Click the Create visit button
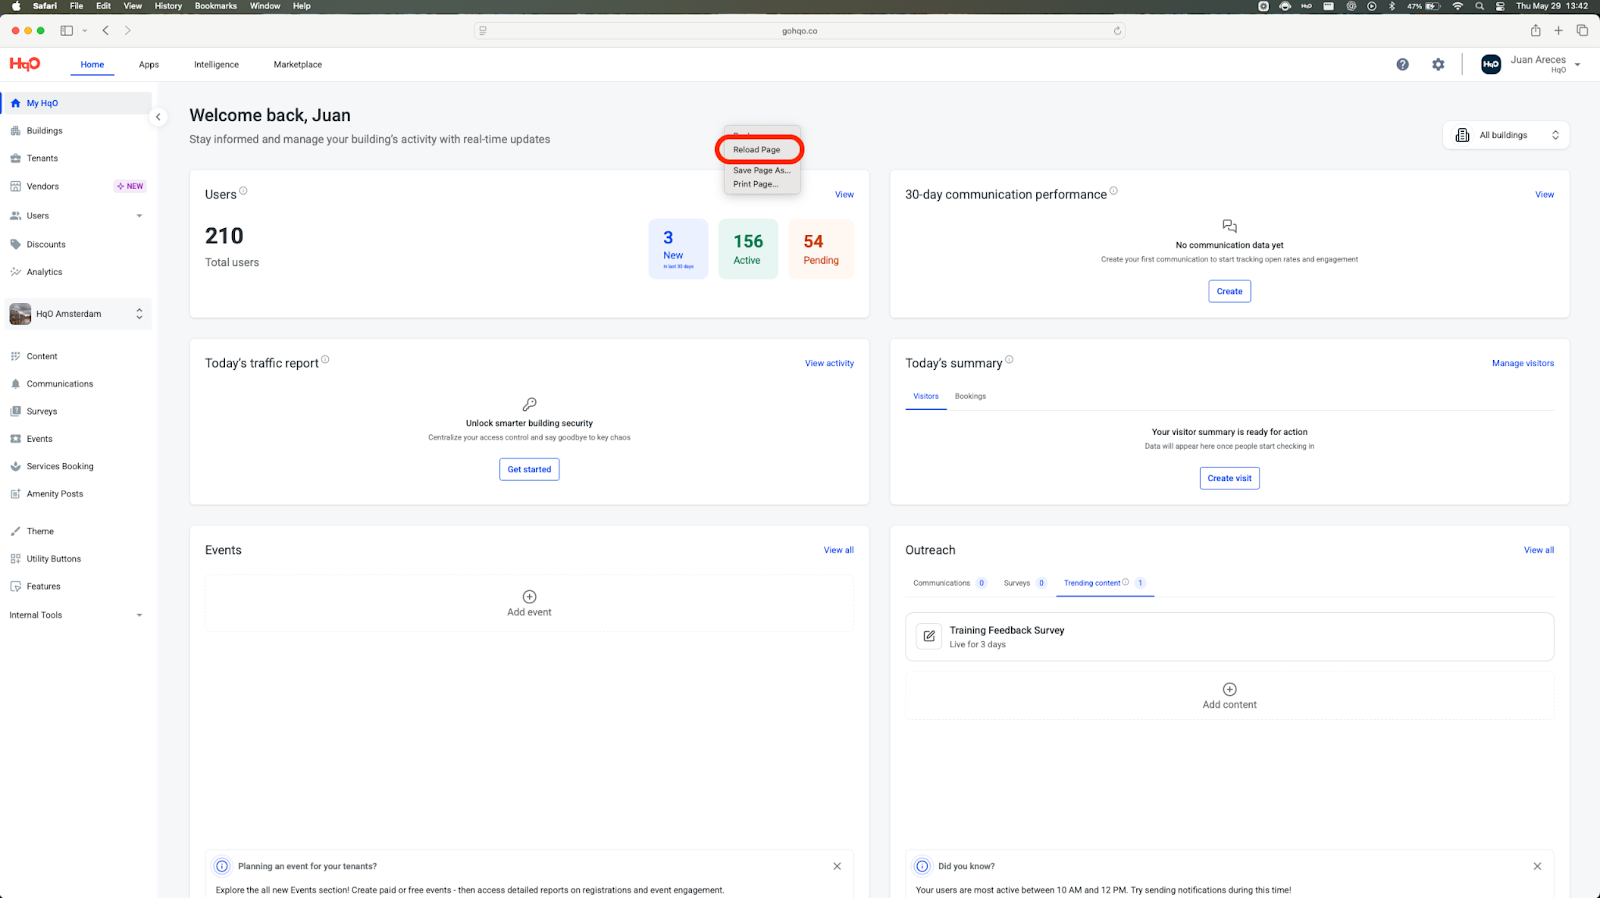This screenshot has width=1600, height=898. (1229, 478)
